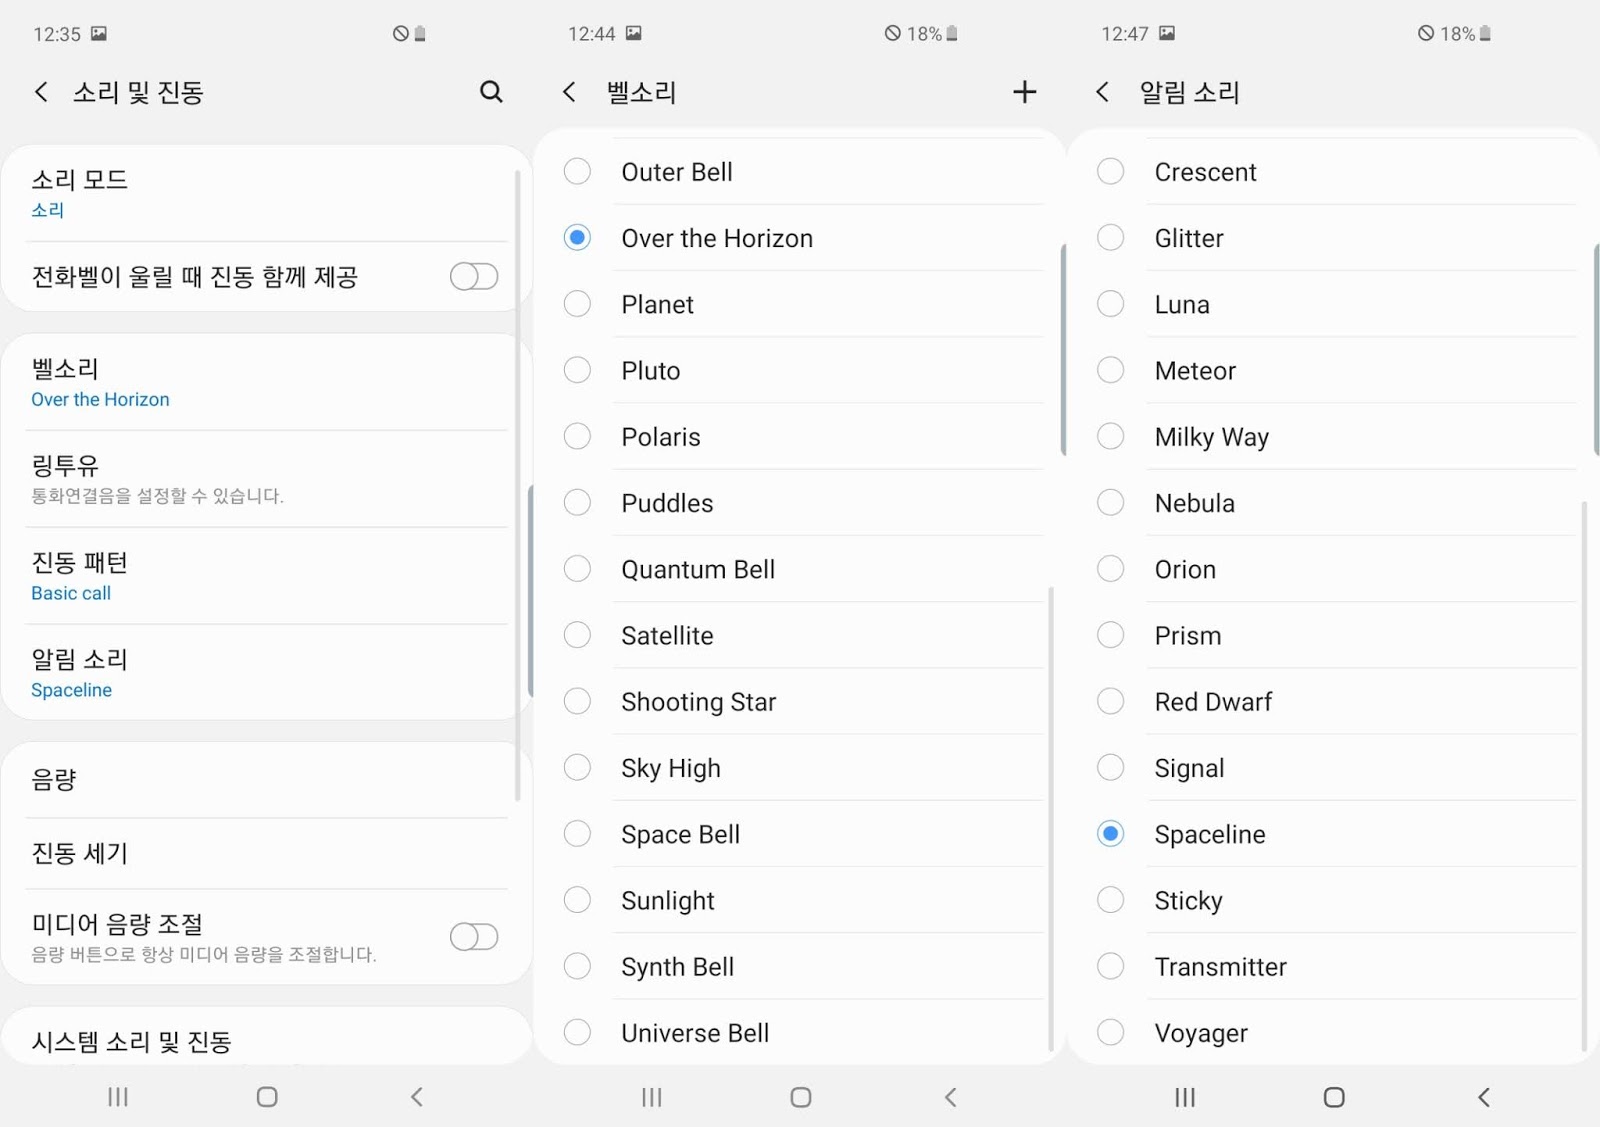Open 소리 모드 setting
The image size is (1600, 1127).
265,194
